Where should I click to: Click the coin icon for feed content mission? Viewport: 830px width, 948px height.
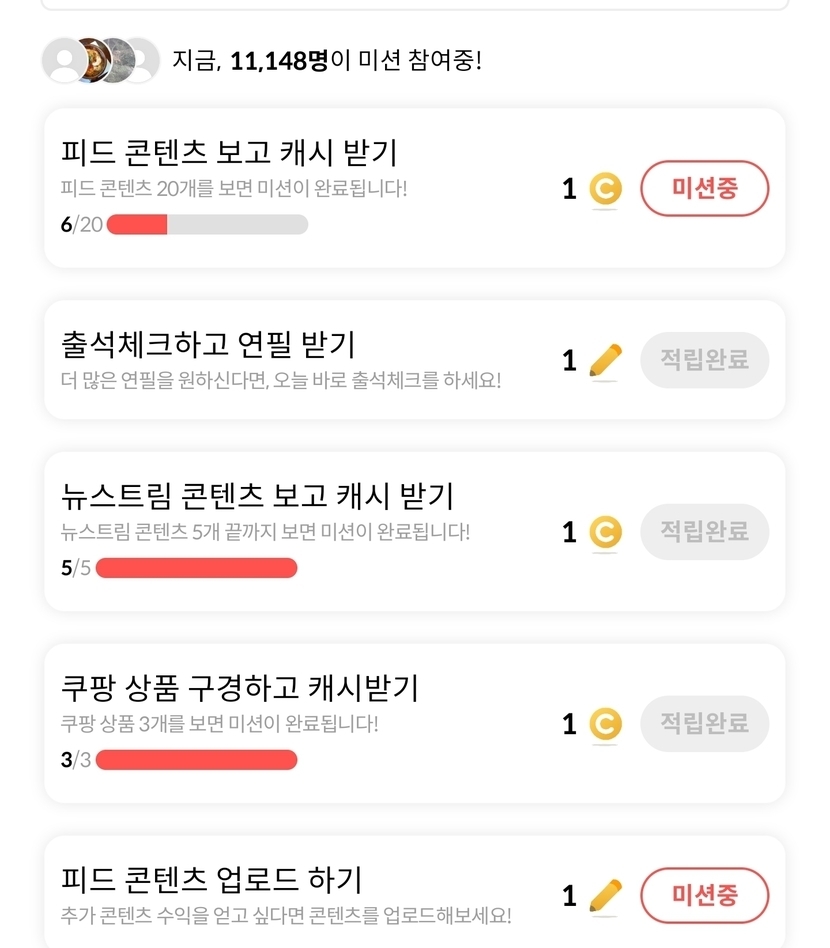tap(605, 189)
